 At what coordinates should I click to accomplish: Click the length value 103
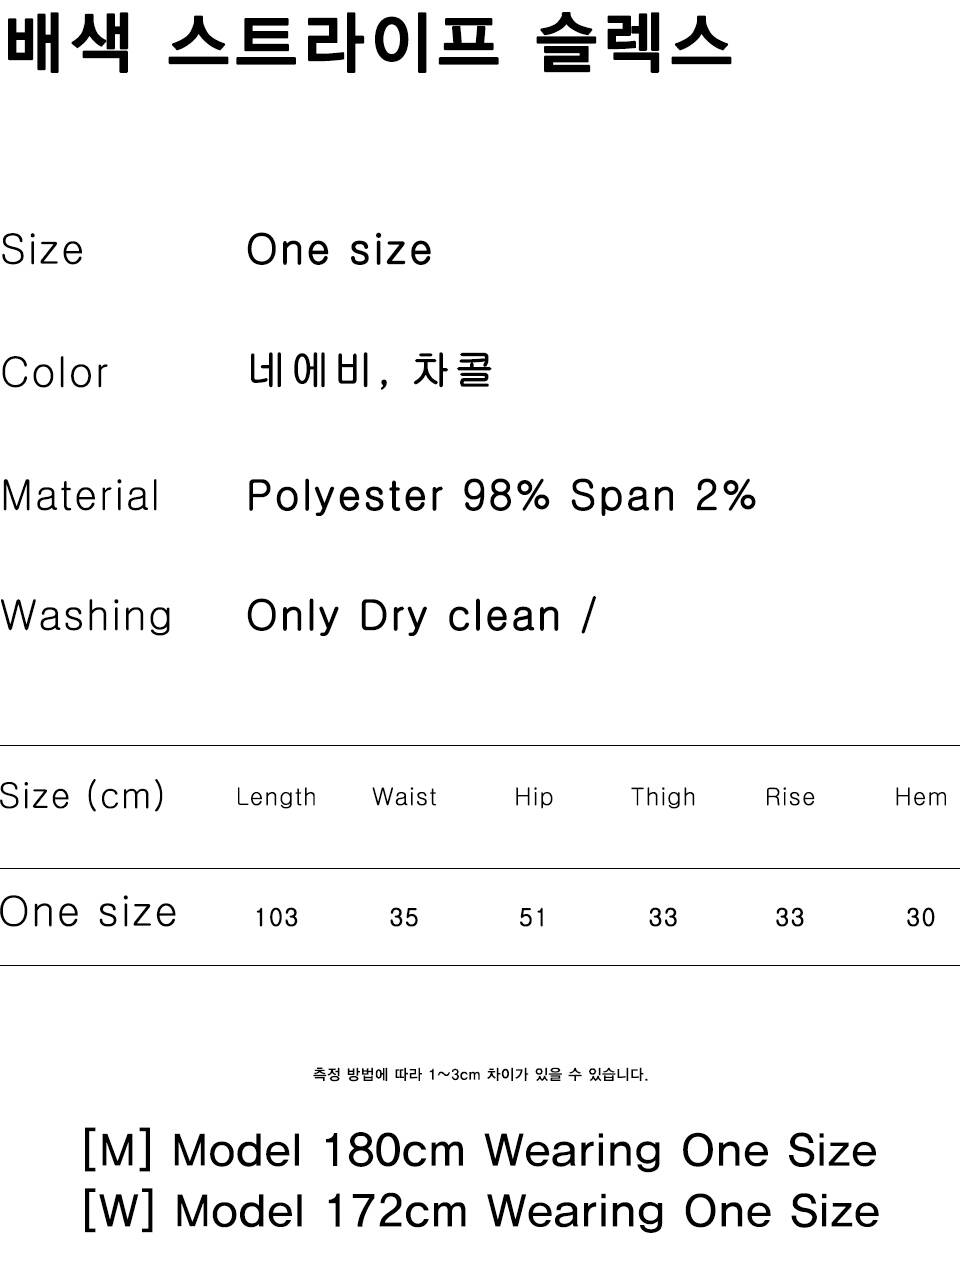tap(276, 917)
